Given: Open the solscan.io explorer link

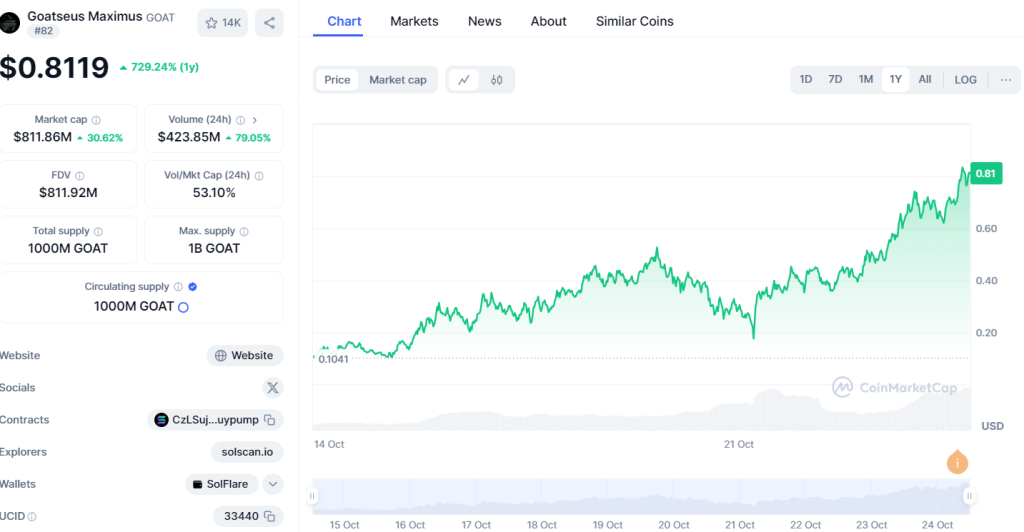Looking at the screenshot, I should 248,452.
